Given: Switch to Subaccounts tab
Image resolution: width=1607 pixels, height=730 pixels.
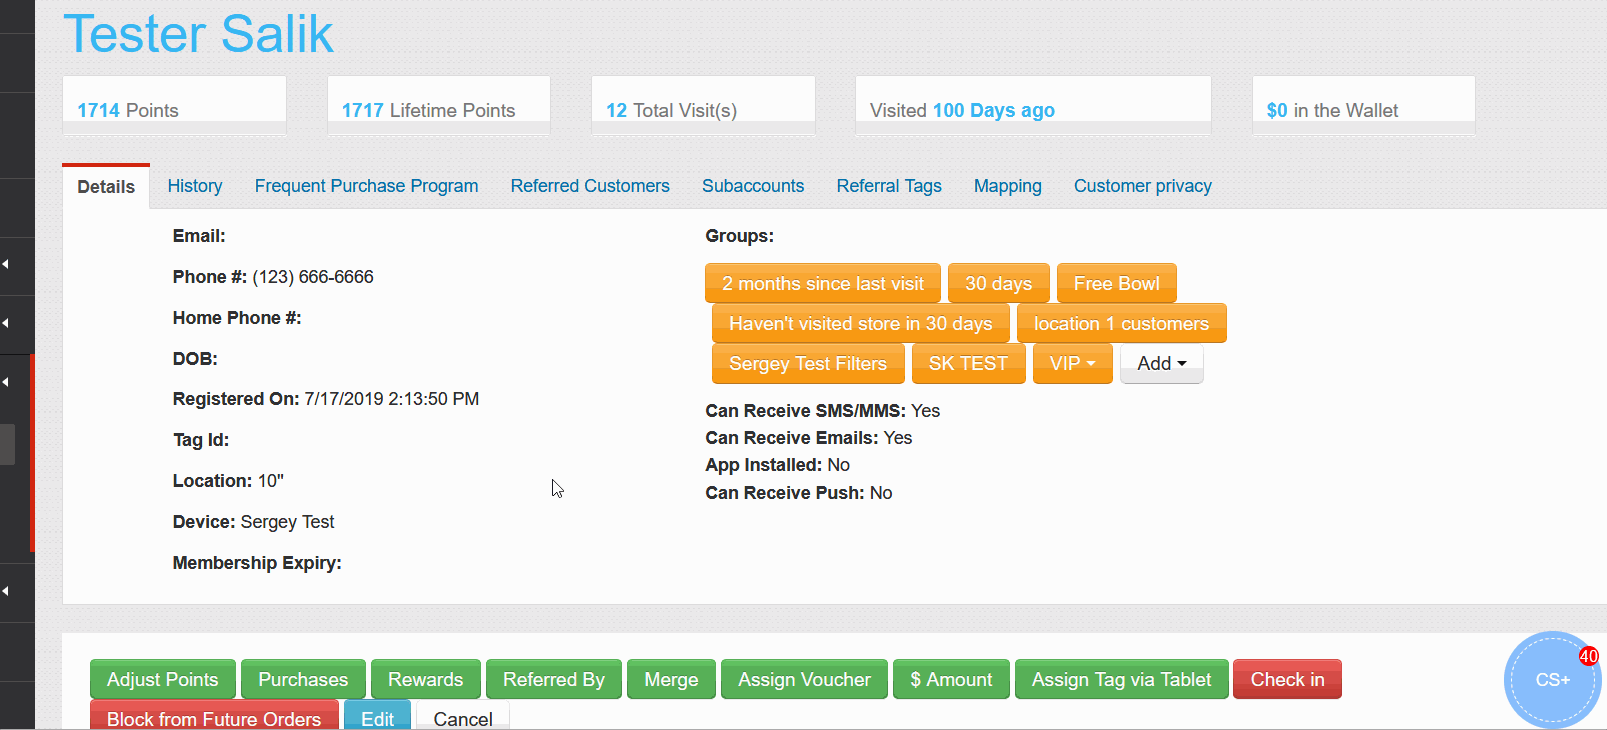Looking at the screenshot, I should [753, 186].
